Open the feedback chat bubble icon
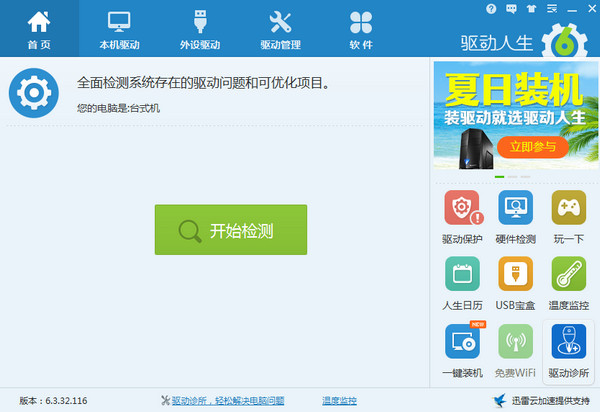The width and height of the screenshot is (600, 412). tap(511, 8)
